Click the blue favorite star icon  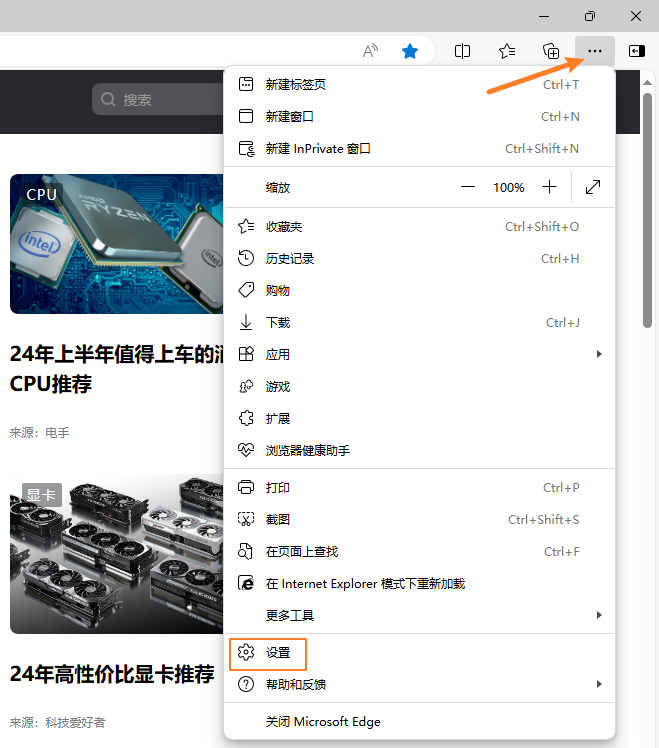[x=410, y=51]
